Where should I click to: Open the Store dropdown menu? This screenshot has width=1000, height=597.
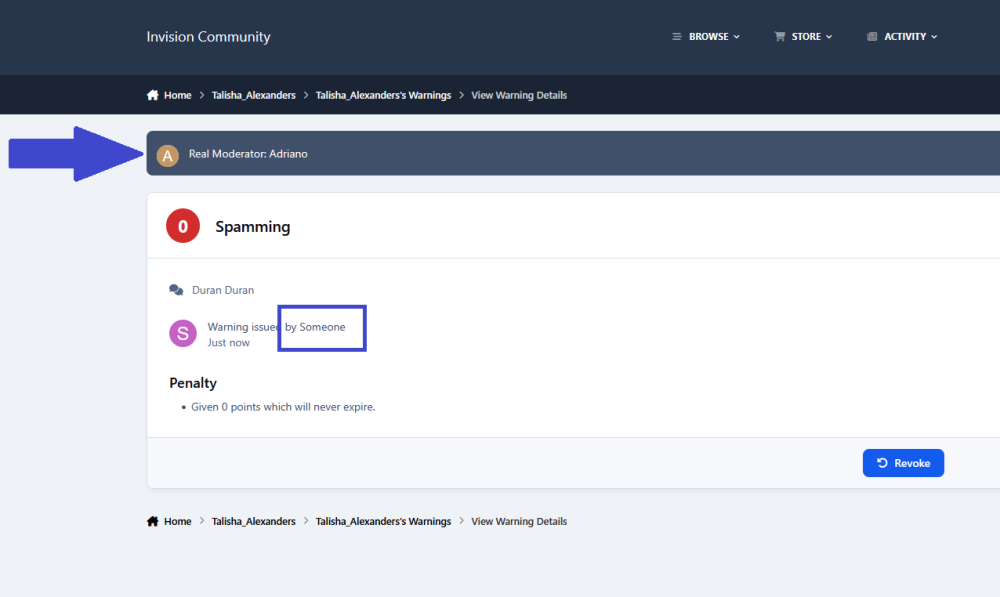click(804, 37)
